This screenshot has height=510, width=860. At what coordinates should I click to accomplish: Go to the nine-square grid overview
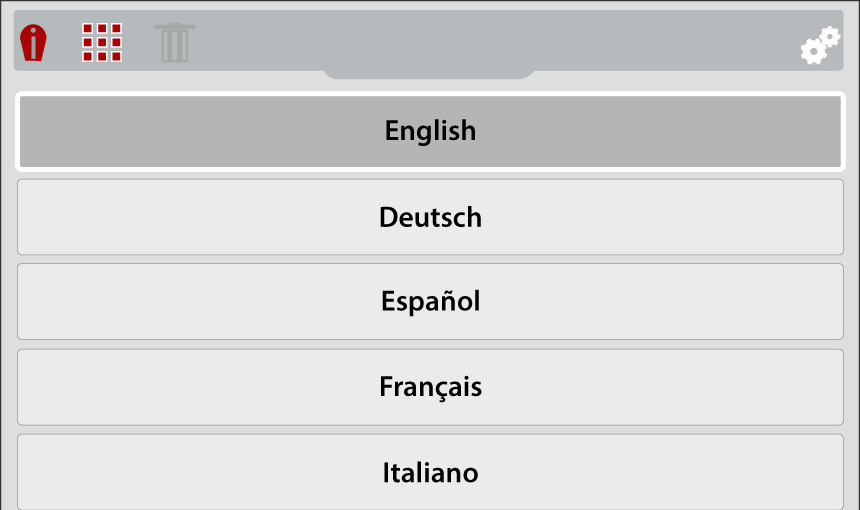[102, 43]
